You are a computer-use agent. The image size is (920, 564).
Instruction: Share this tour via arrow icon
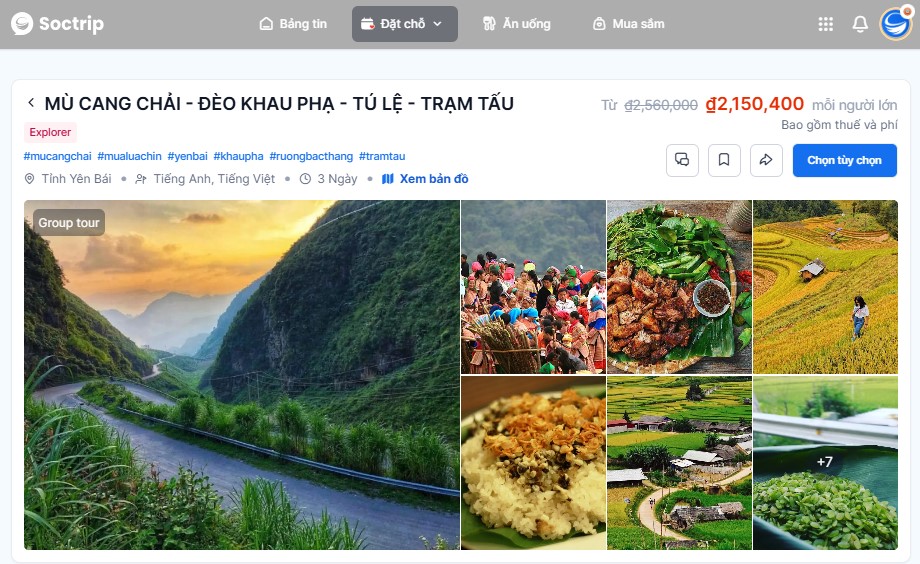tap(766, 160)
